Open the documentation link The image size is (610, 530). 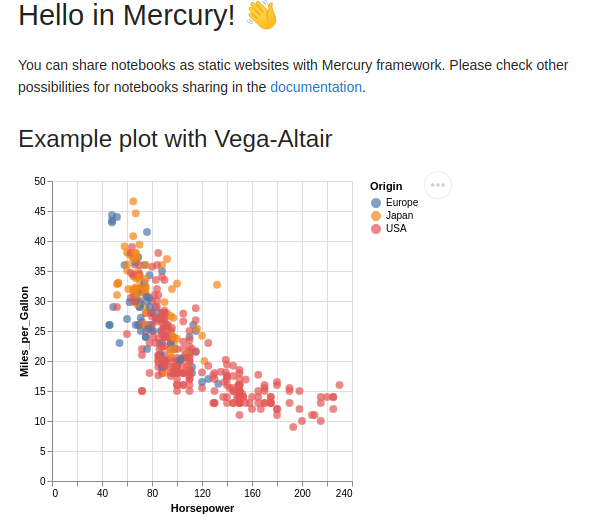(316, 87)
